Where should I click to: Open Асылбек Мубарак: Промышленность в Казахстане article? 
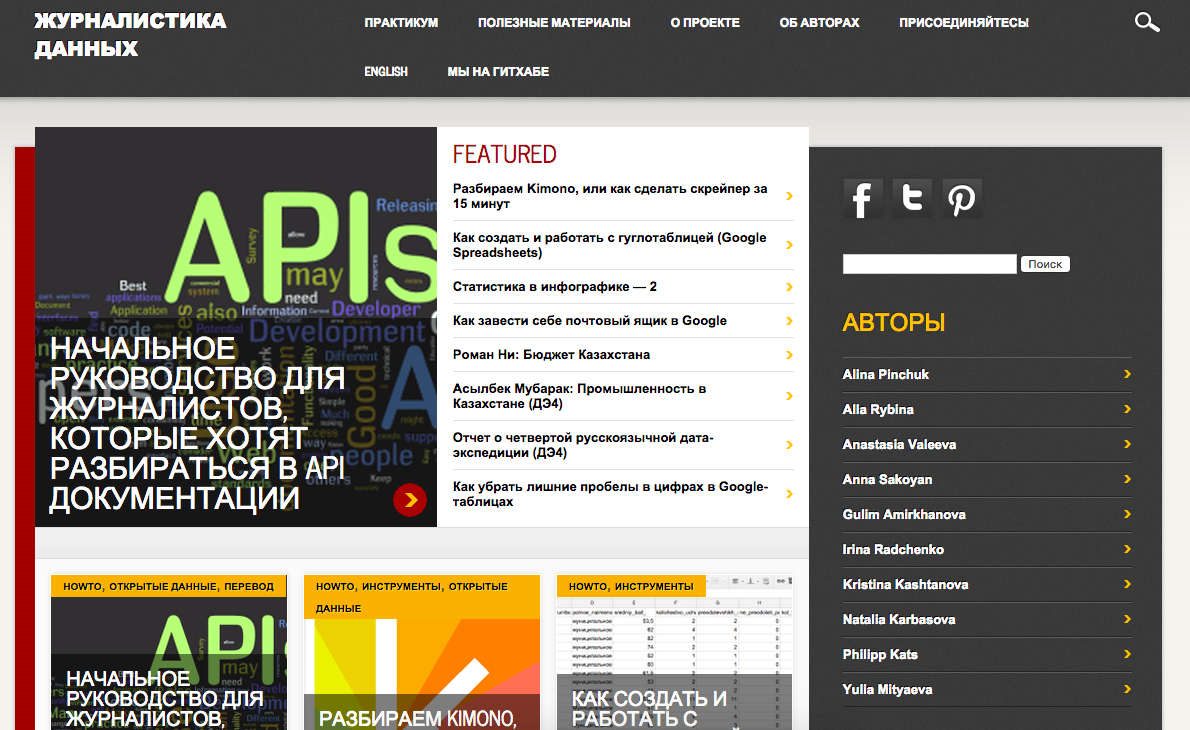click(579, 396)
